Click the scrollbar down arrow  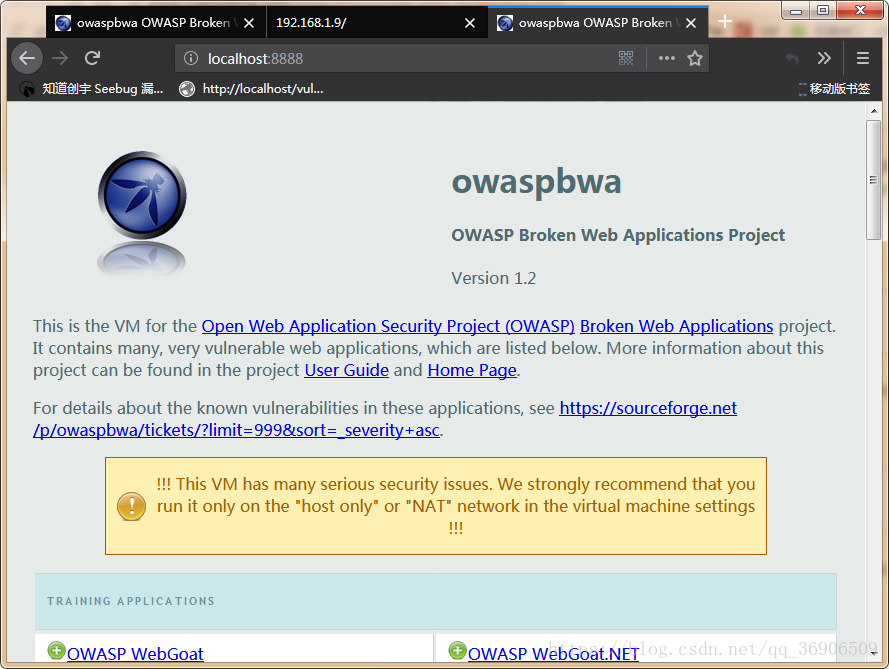click(874, 653)
